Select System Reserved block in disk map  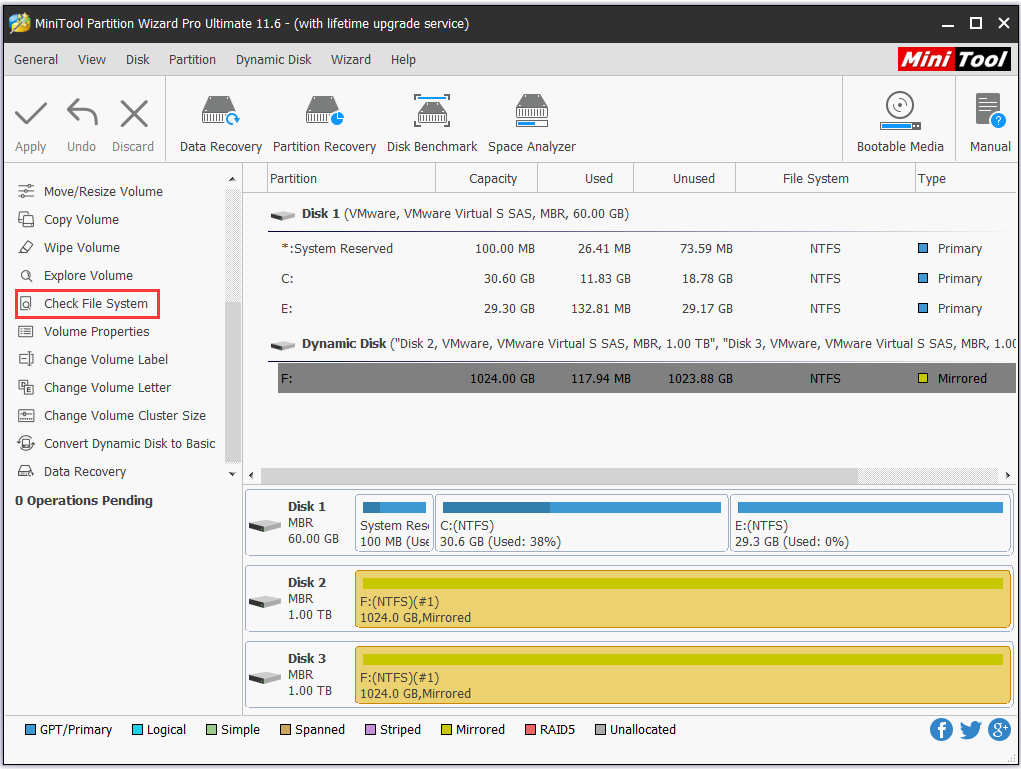[395, 524]
